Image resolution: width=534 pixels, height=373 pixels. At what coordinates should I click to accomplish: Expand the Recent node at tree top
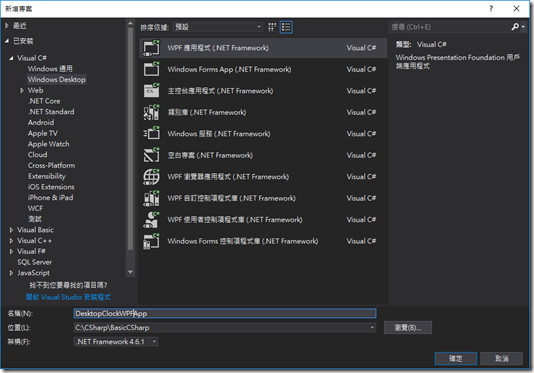click(7, 26)
